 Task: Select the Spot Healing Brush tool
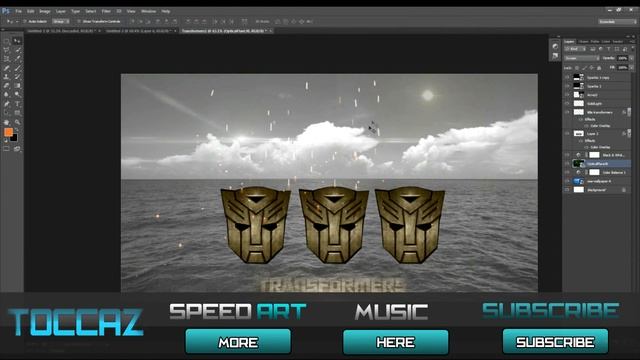tap(7, 68)
